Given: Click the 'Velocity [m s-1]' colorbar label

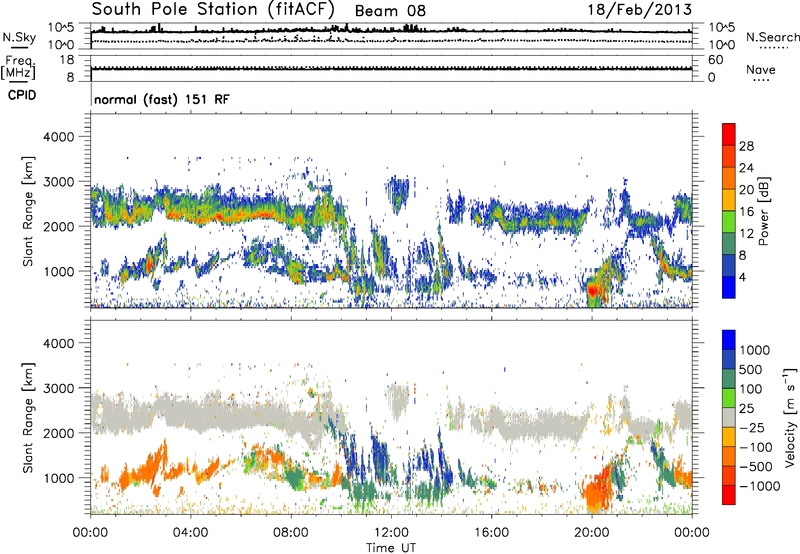Looking at the screenshot, I should [x=790, y=418].
